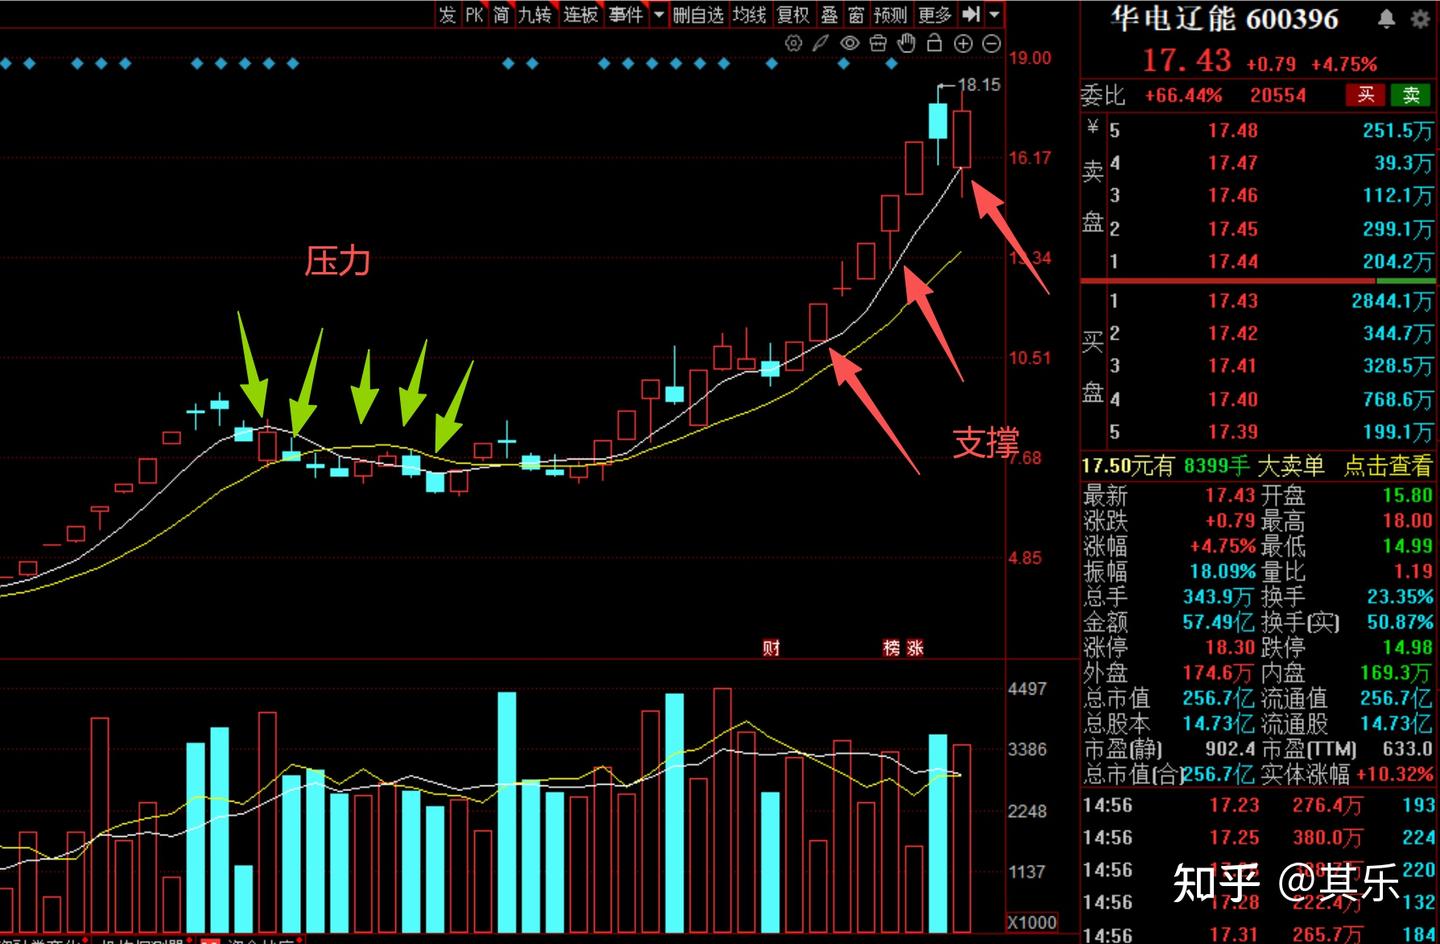1440x944 pixels.
Task: Click 总市值 256.7亿 value
Action: [1218, 698]
